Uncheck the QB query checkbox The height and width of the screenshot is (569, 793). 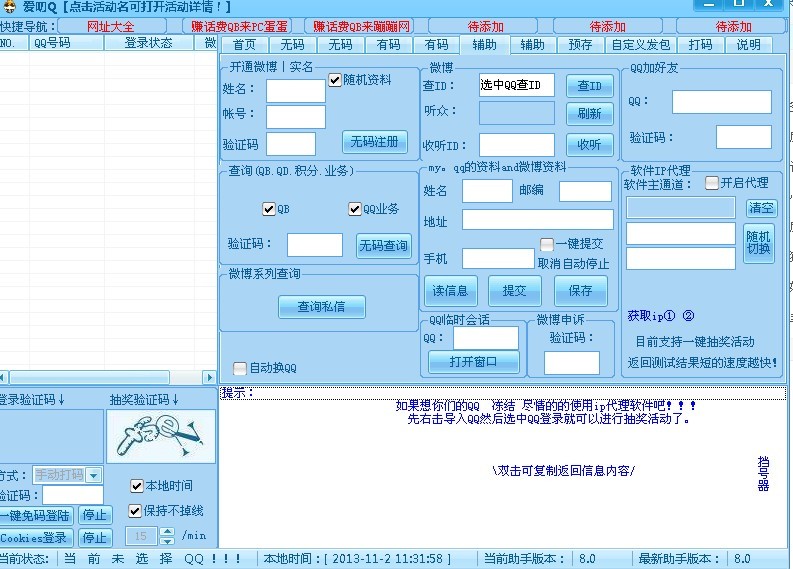click(269, 209)
